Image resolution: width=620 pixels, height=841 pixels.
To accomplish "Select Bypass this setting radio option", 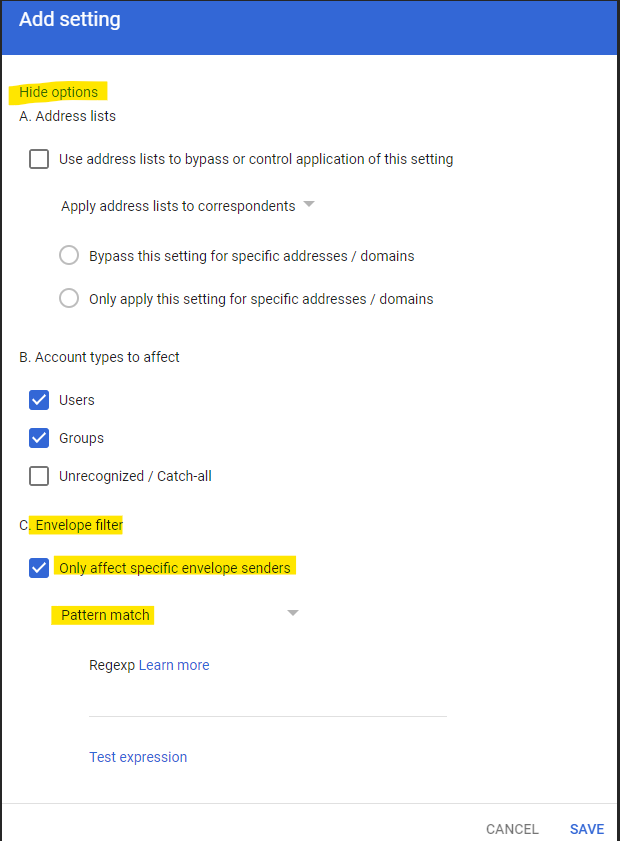I will coord(69,255).
